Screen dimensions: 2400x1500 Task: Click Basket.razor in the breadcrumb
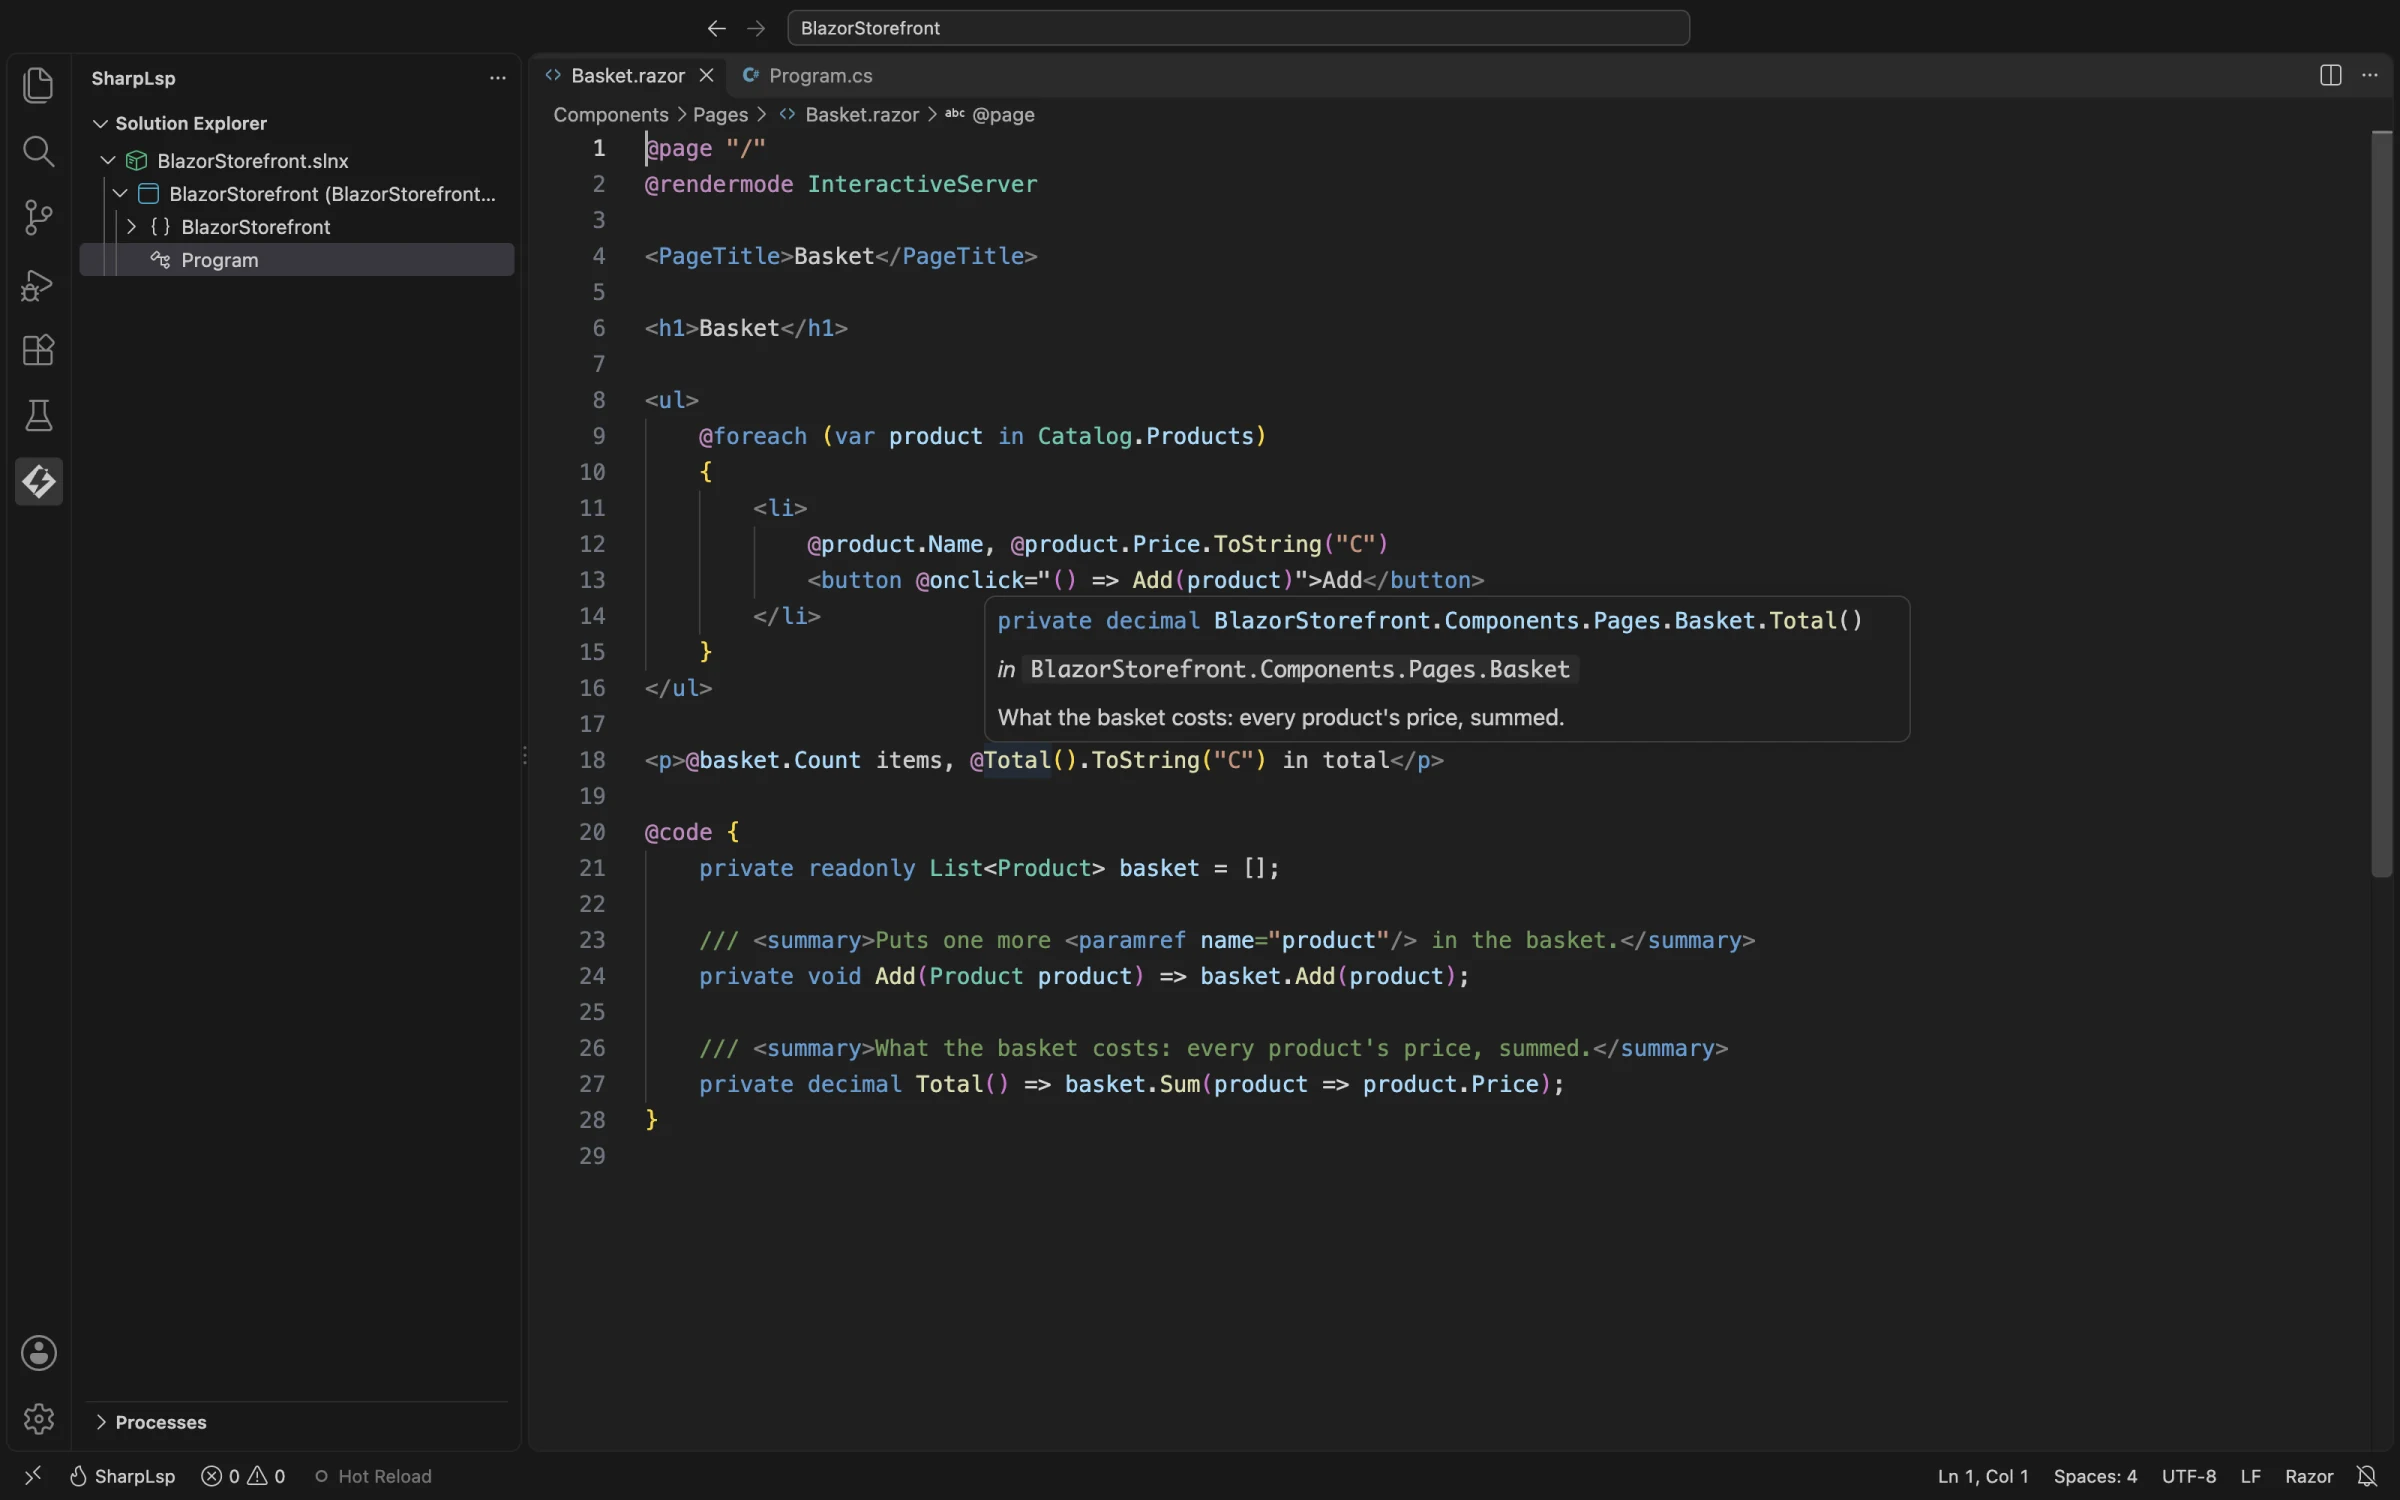tap(861, 115)
